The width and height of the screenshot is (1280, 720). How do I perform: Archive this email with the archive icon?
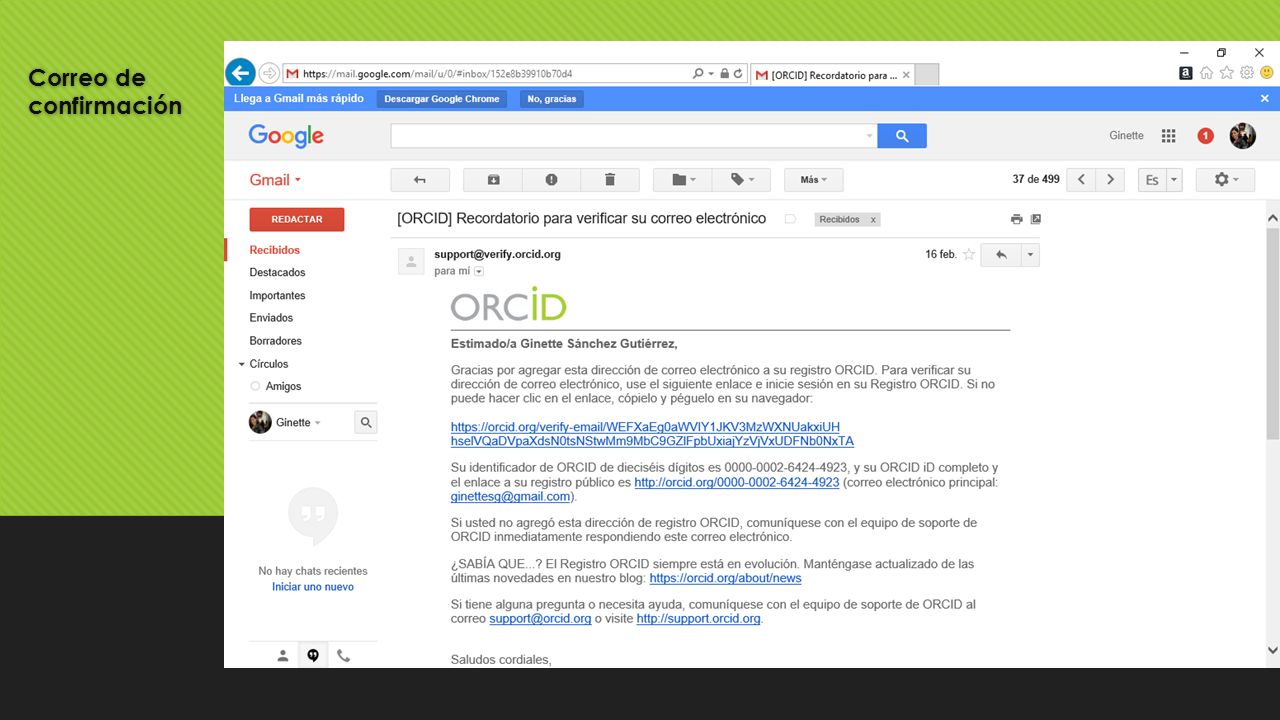[x=493, y=180]
